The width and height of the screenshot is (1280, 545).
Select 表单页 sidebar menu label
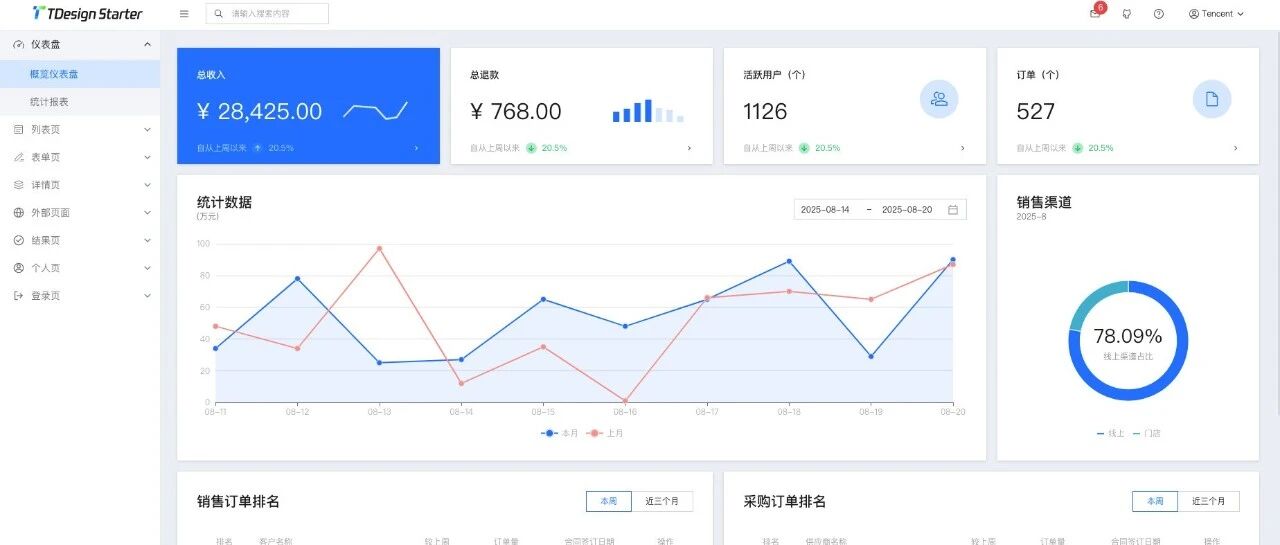[45, 157]
